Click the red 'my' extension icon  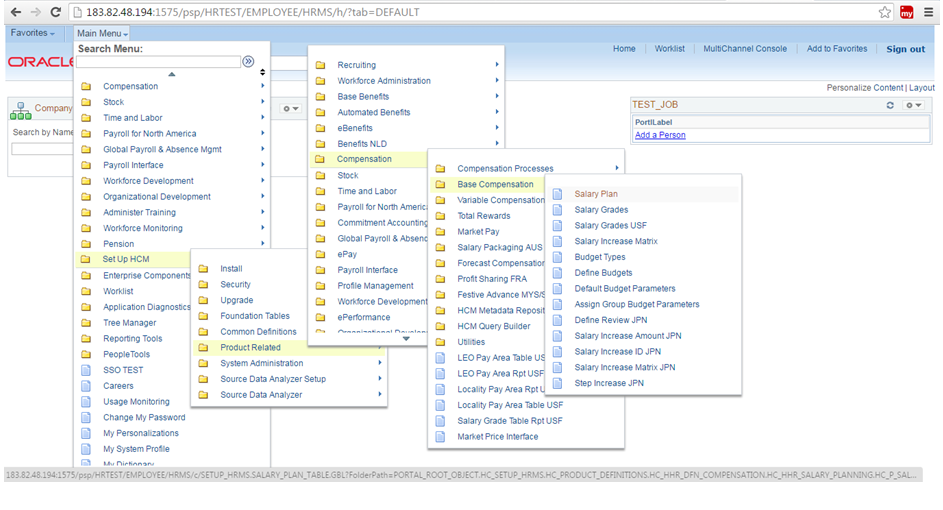907,12
